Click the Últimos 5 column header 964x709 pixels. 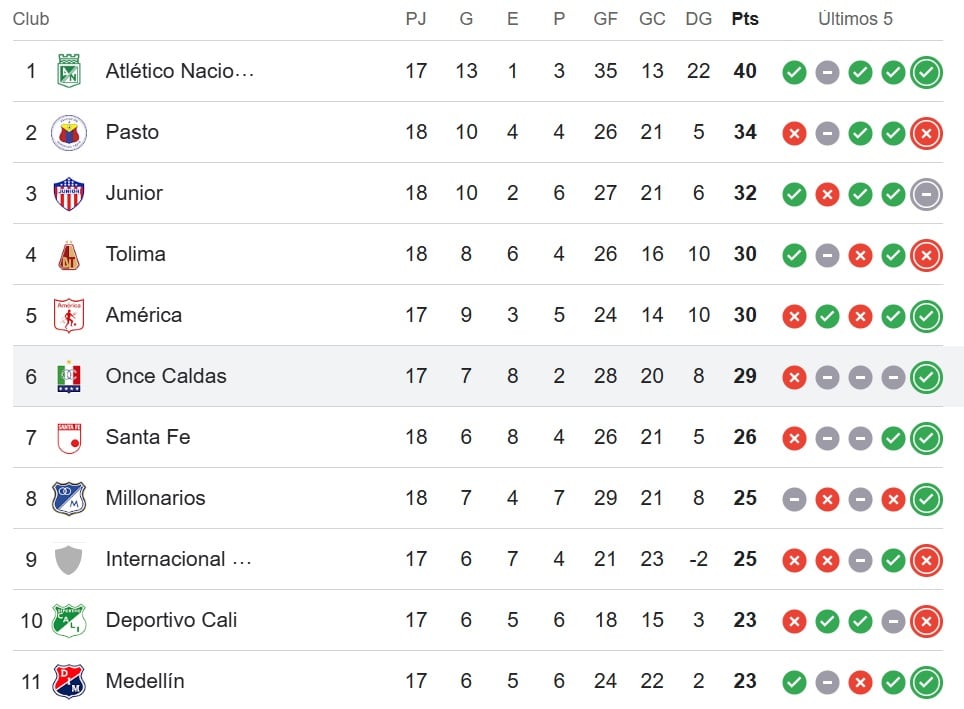856,18
